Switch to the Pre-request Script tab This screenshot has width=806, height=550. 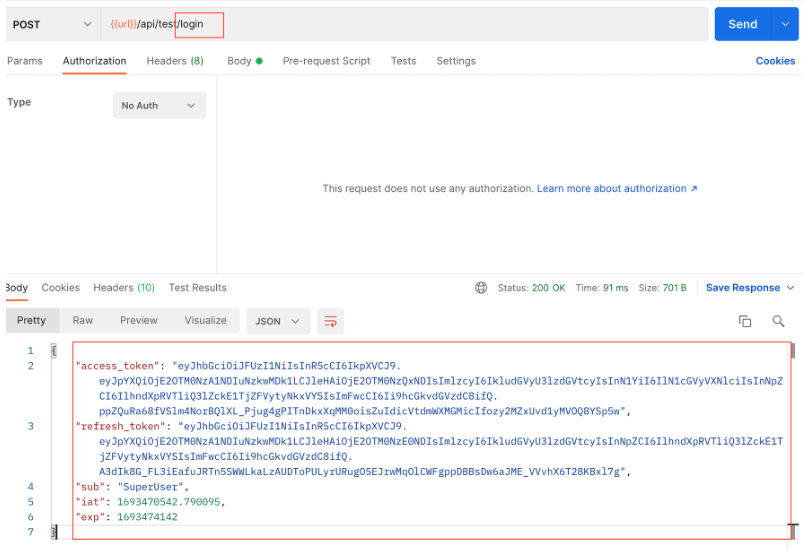[326, 61]
